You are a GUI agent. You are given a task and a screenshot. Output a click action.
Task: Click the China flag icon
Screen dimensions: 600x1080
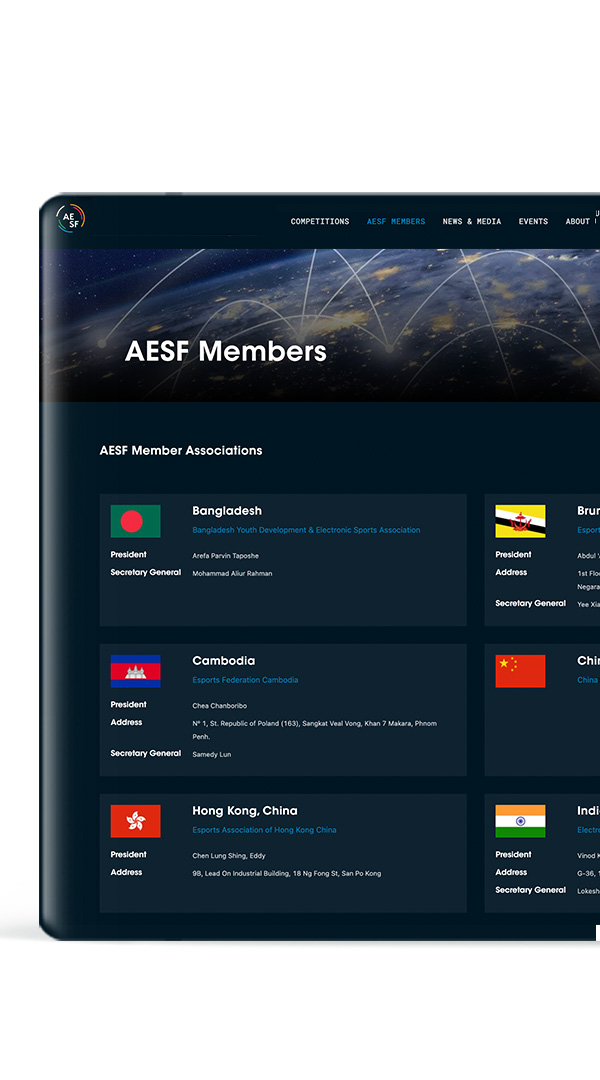pos(520,671)
